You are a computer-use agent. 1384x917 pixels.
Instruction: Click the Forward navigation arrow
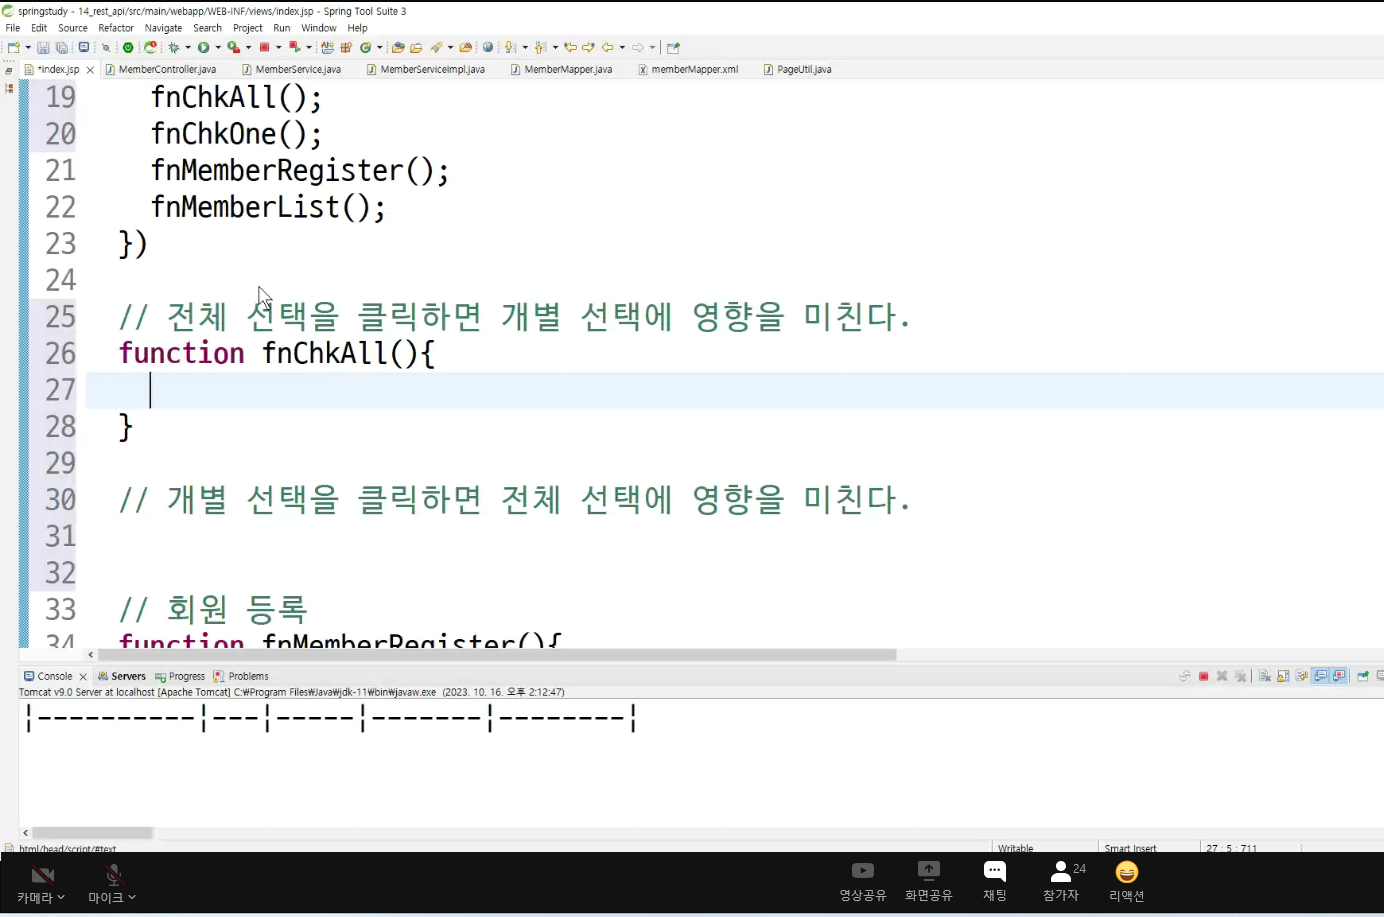637,47
